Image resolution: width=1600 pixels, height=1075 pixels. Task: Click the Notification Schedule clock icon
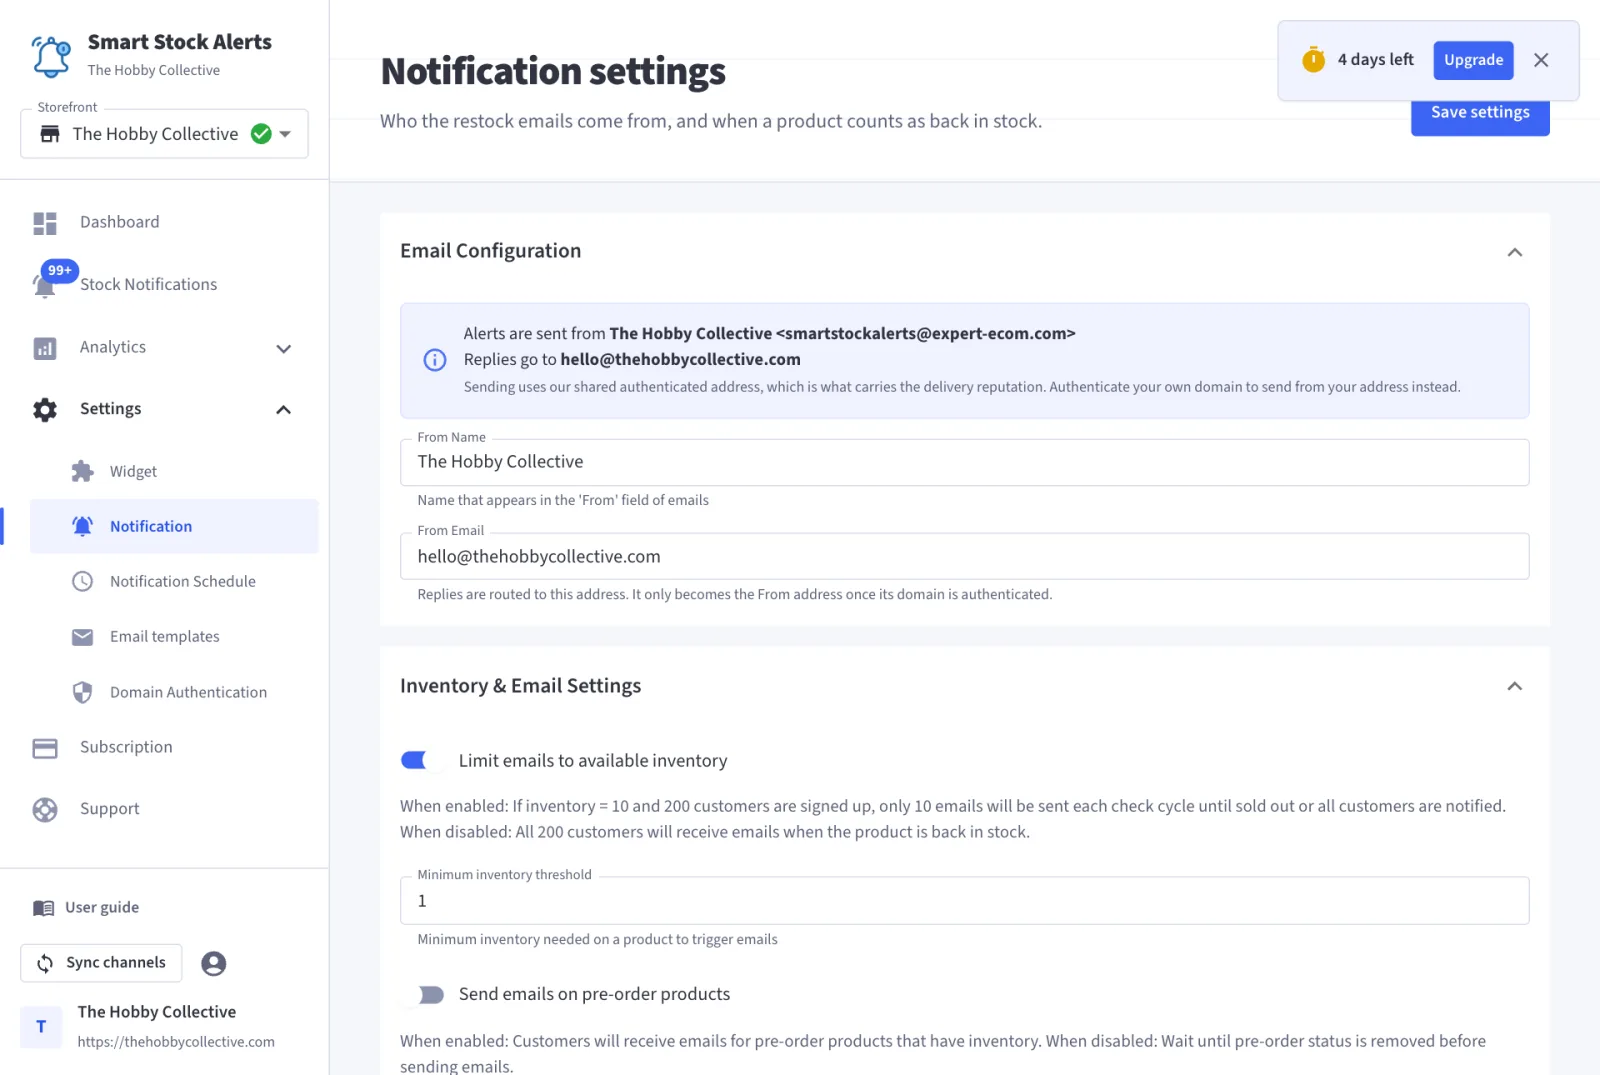(83, 582)
